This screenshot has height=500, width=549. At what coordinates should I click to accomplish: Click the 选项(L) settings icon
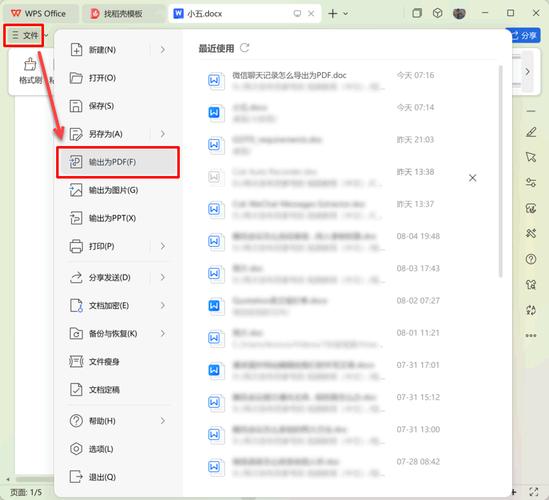click(x=76, y=449)
